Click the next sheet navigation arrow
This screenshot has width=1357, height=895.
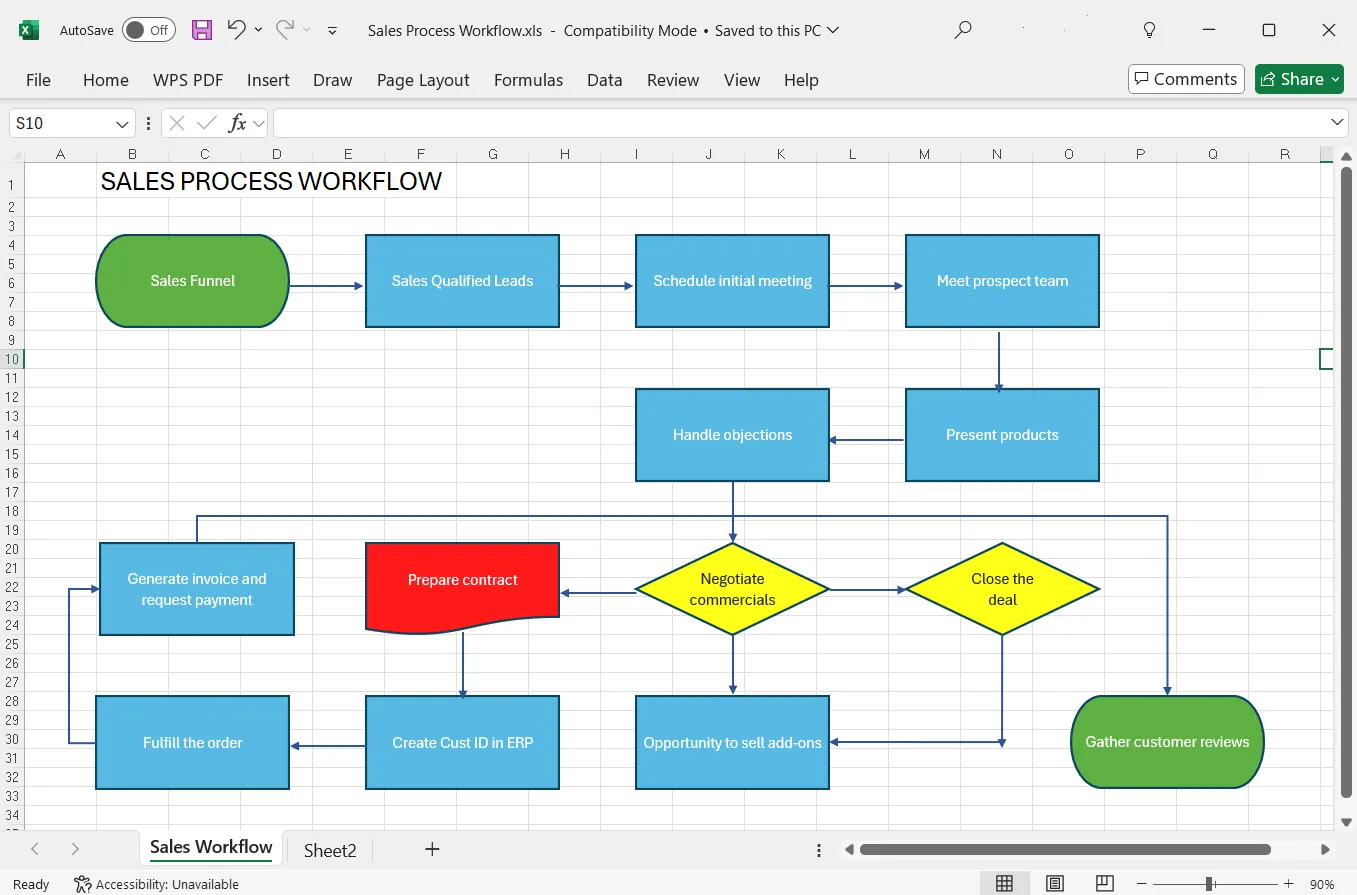(75, 849)
